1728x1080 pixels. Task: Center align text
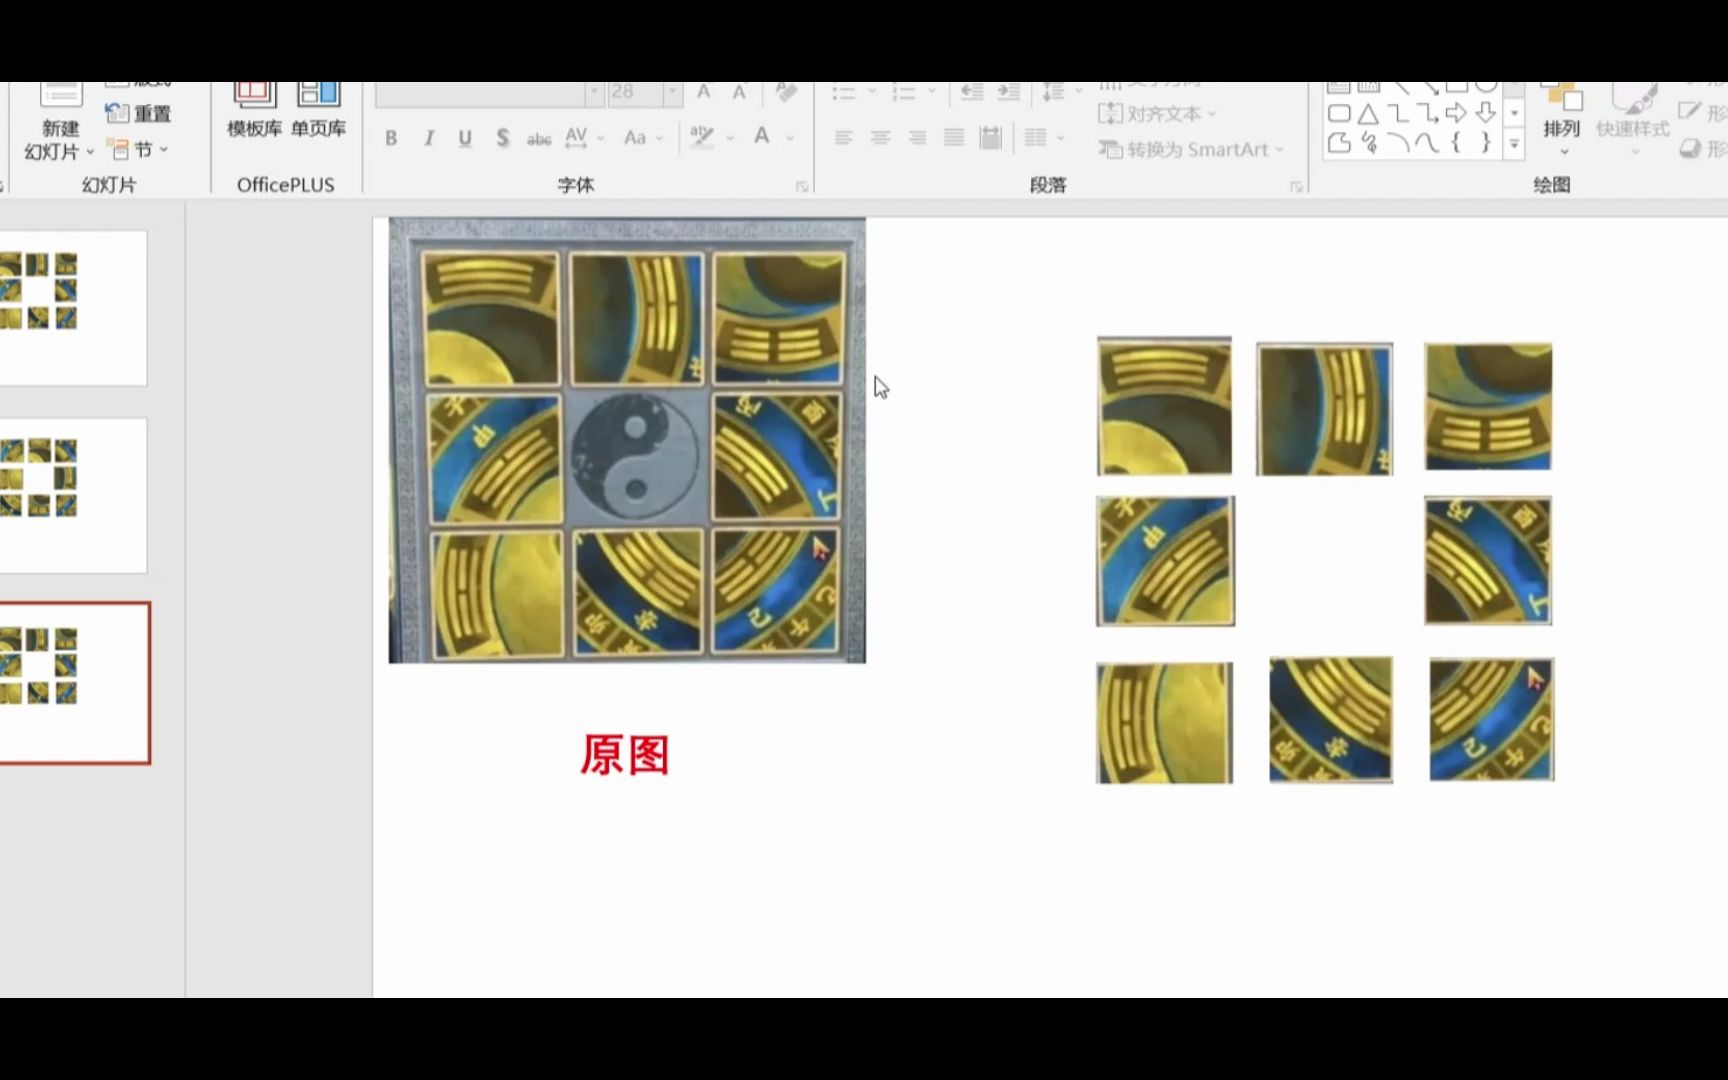click(x=880, y=138)
